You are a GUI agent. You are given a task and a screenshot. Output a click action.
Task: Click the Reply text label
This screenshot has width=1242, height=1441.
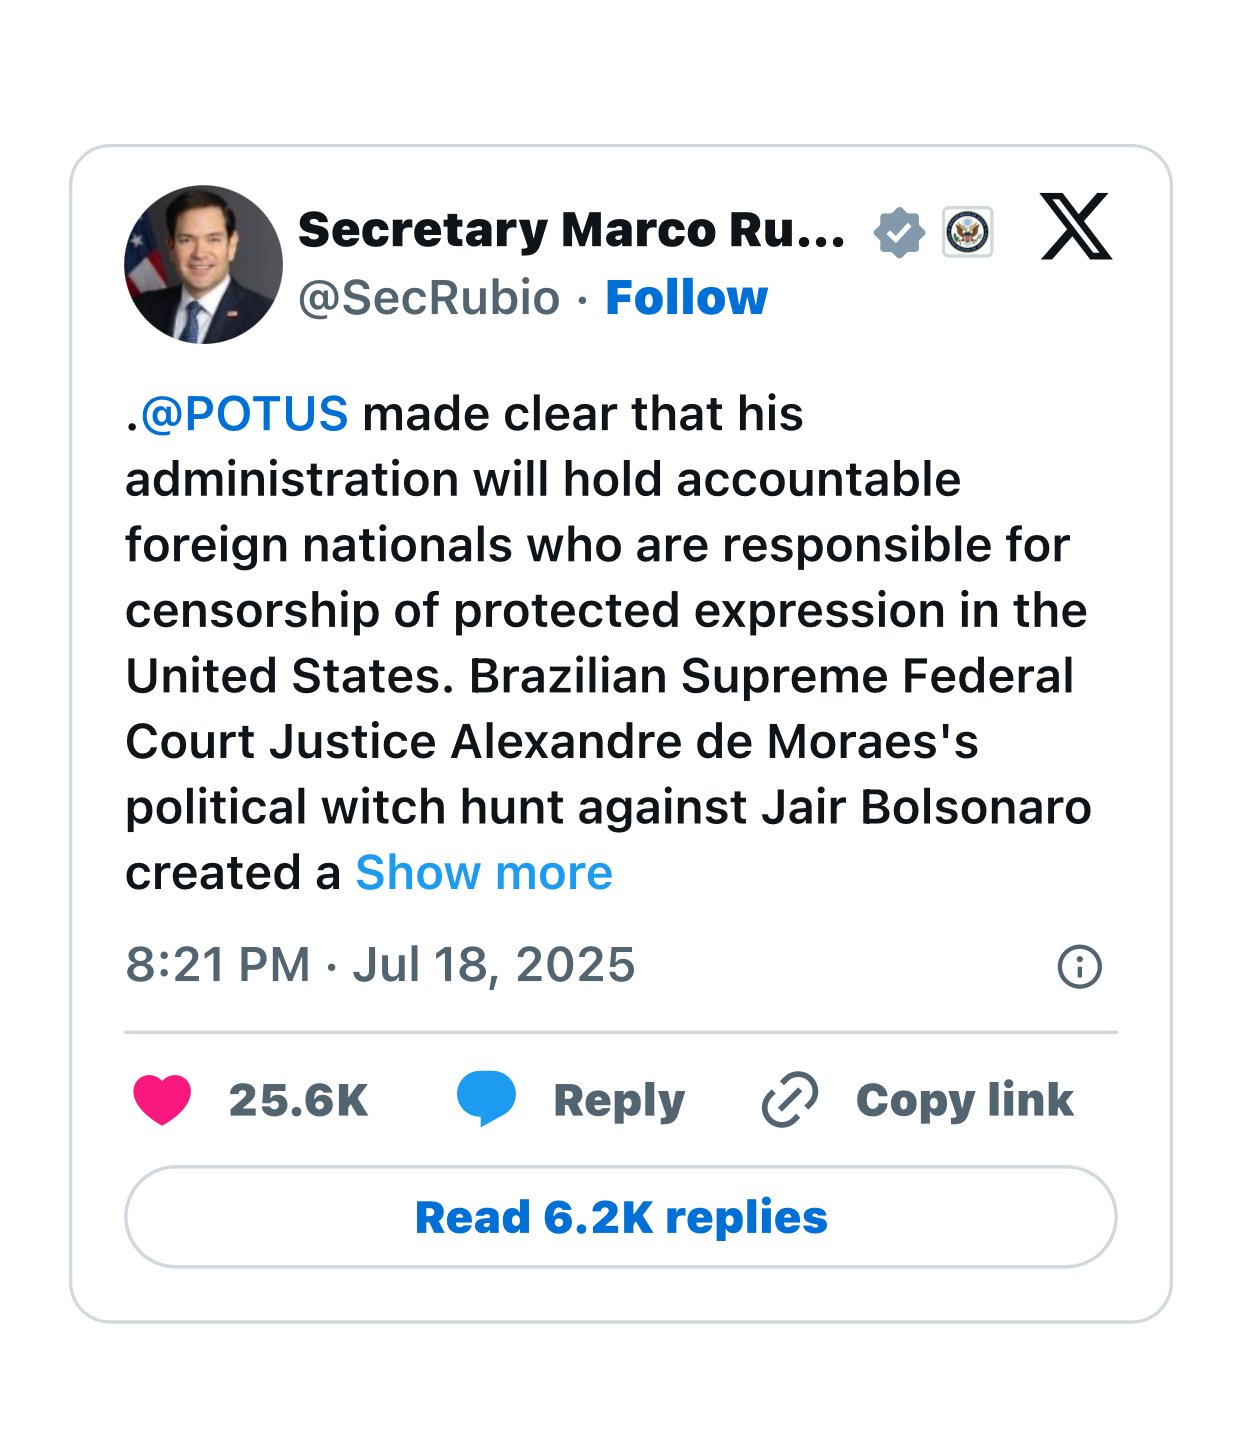619,1100
